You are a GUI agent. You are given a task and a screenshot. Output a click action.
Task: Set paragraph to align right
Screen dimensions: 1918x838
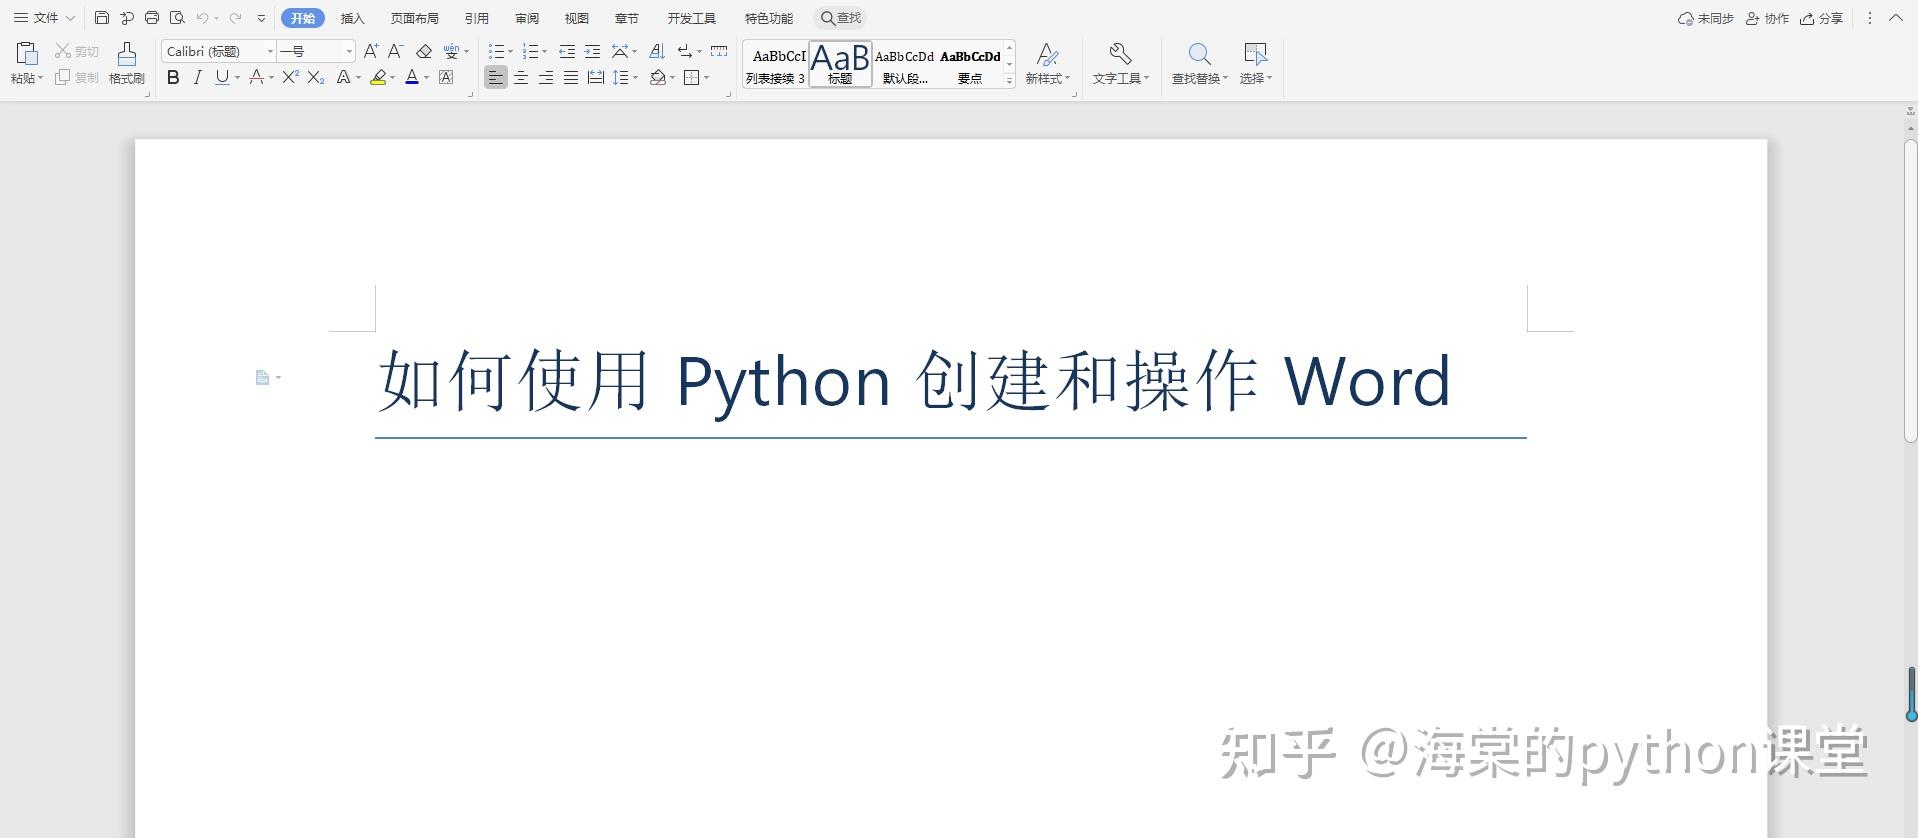[x=546, y=77]
